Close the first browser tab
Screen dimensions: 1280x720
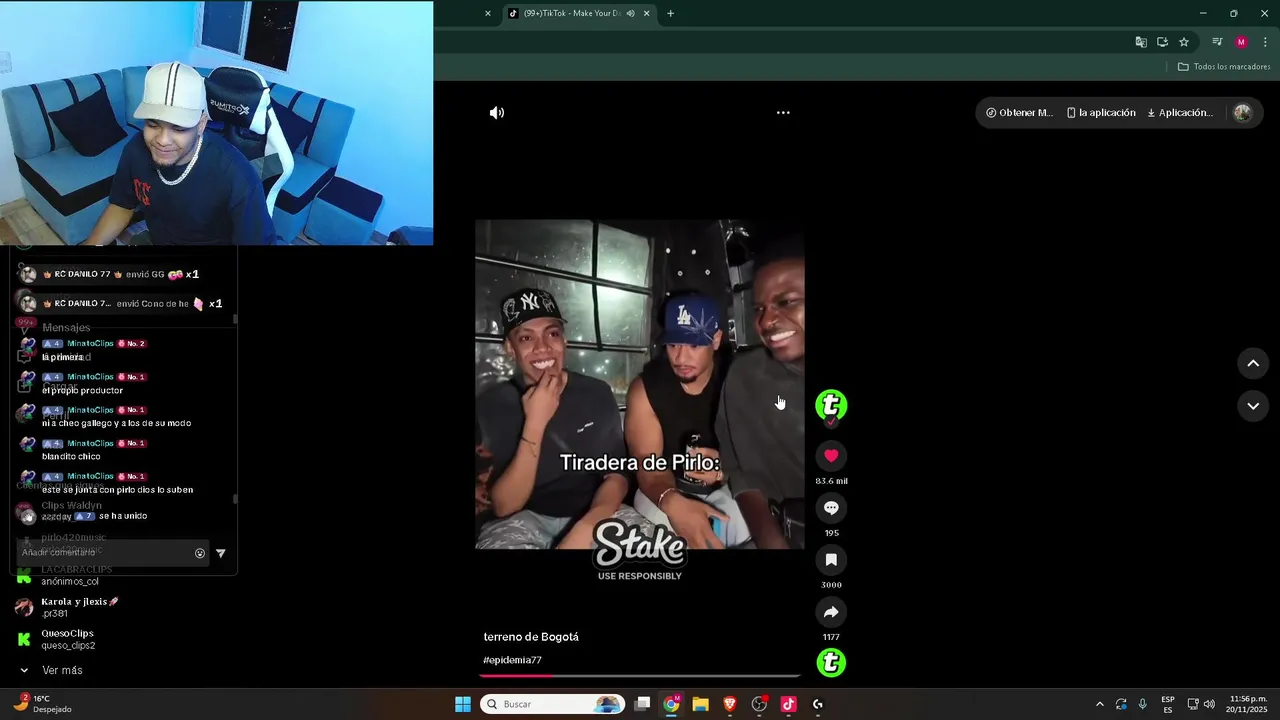pyautogui.click(x=488, y=13)
